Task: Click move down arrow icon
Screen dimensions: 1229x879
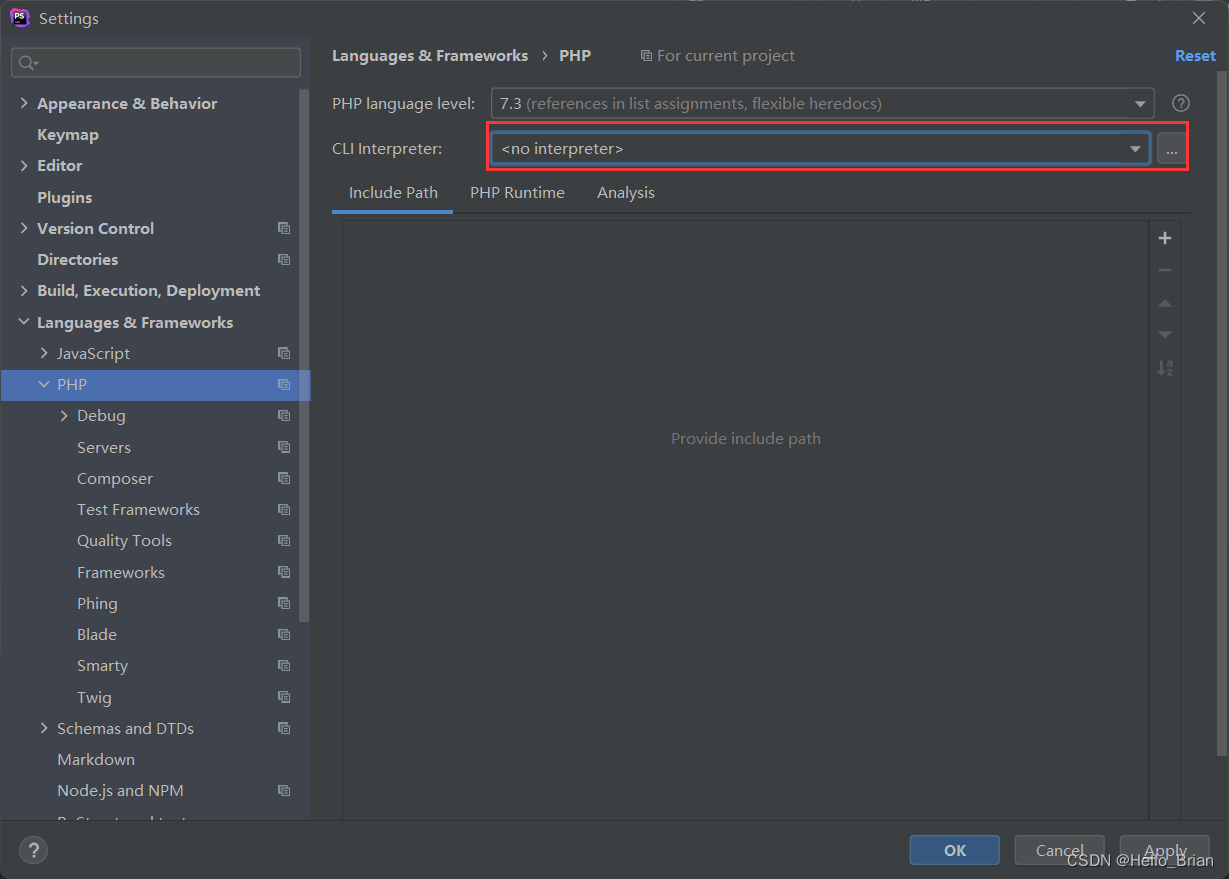Action: 1165,335
